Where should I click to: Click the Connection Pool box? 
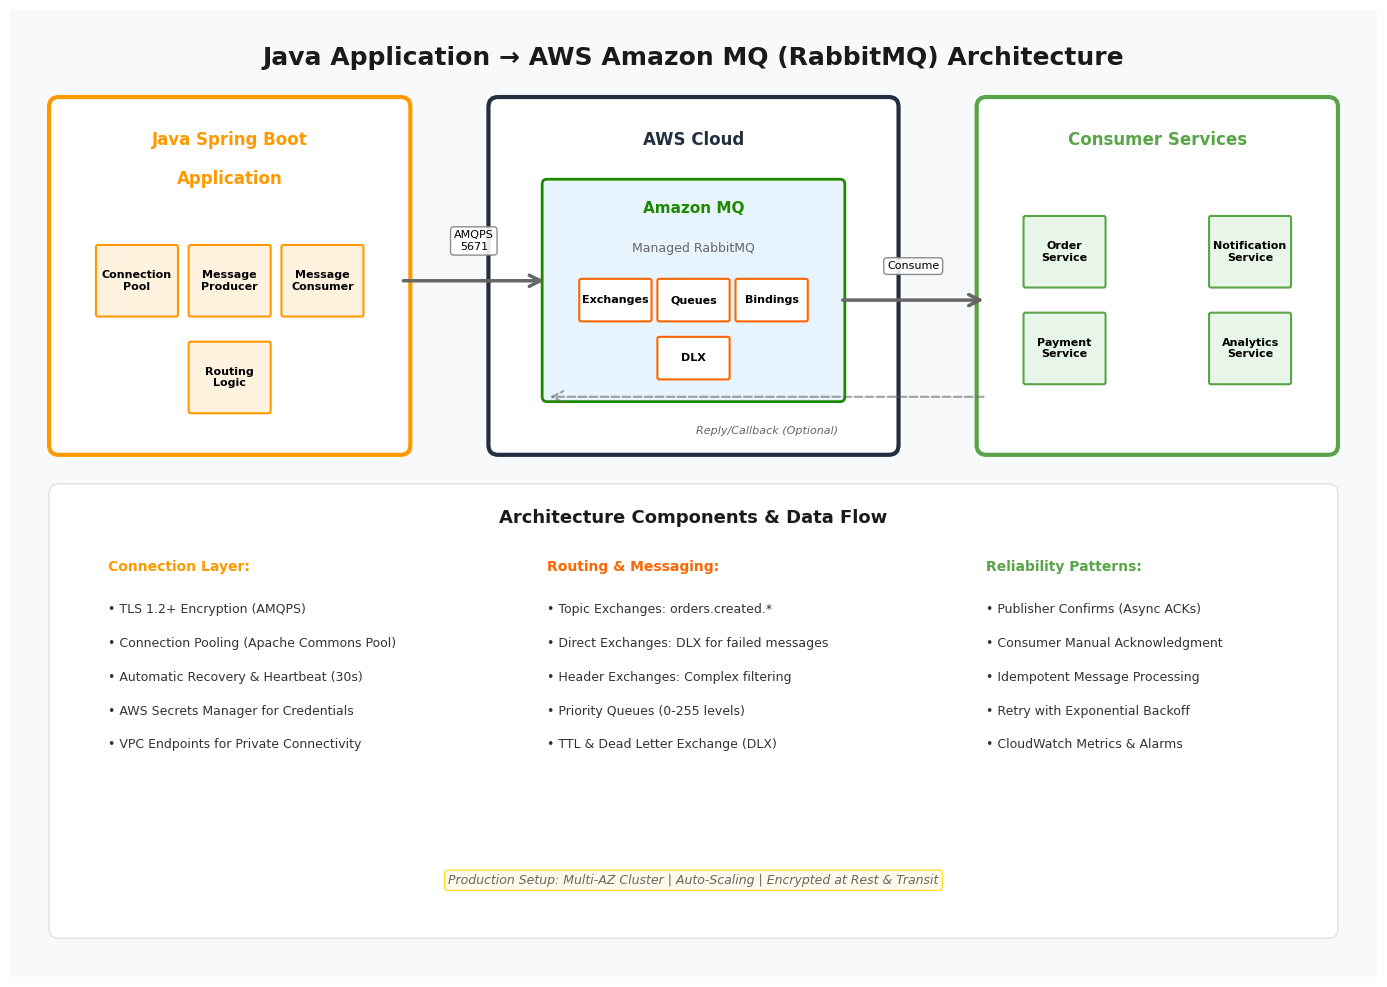(137, 281)
